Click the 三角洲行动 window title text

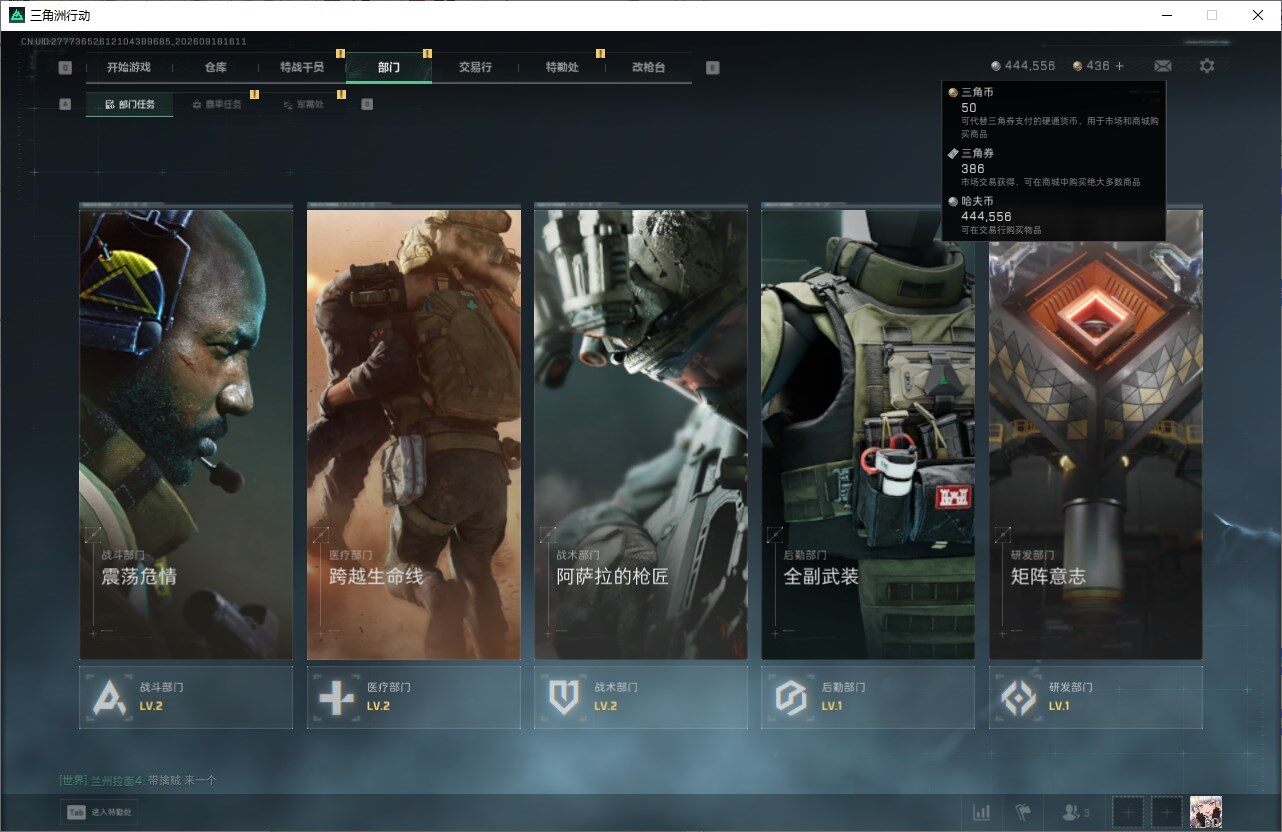click(x=60, y=15)
